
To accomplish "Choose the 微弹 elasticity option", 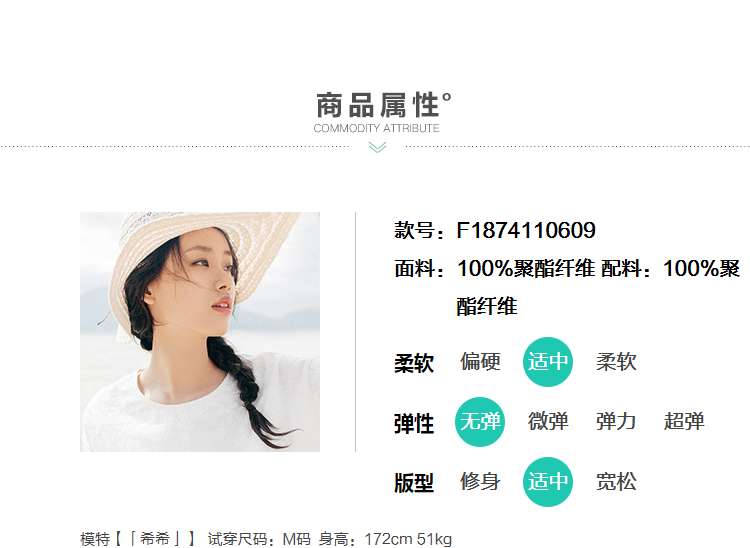I will [548, 422].
